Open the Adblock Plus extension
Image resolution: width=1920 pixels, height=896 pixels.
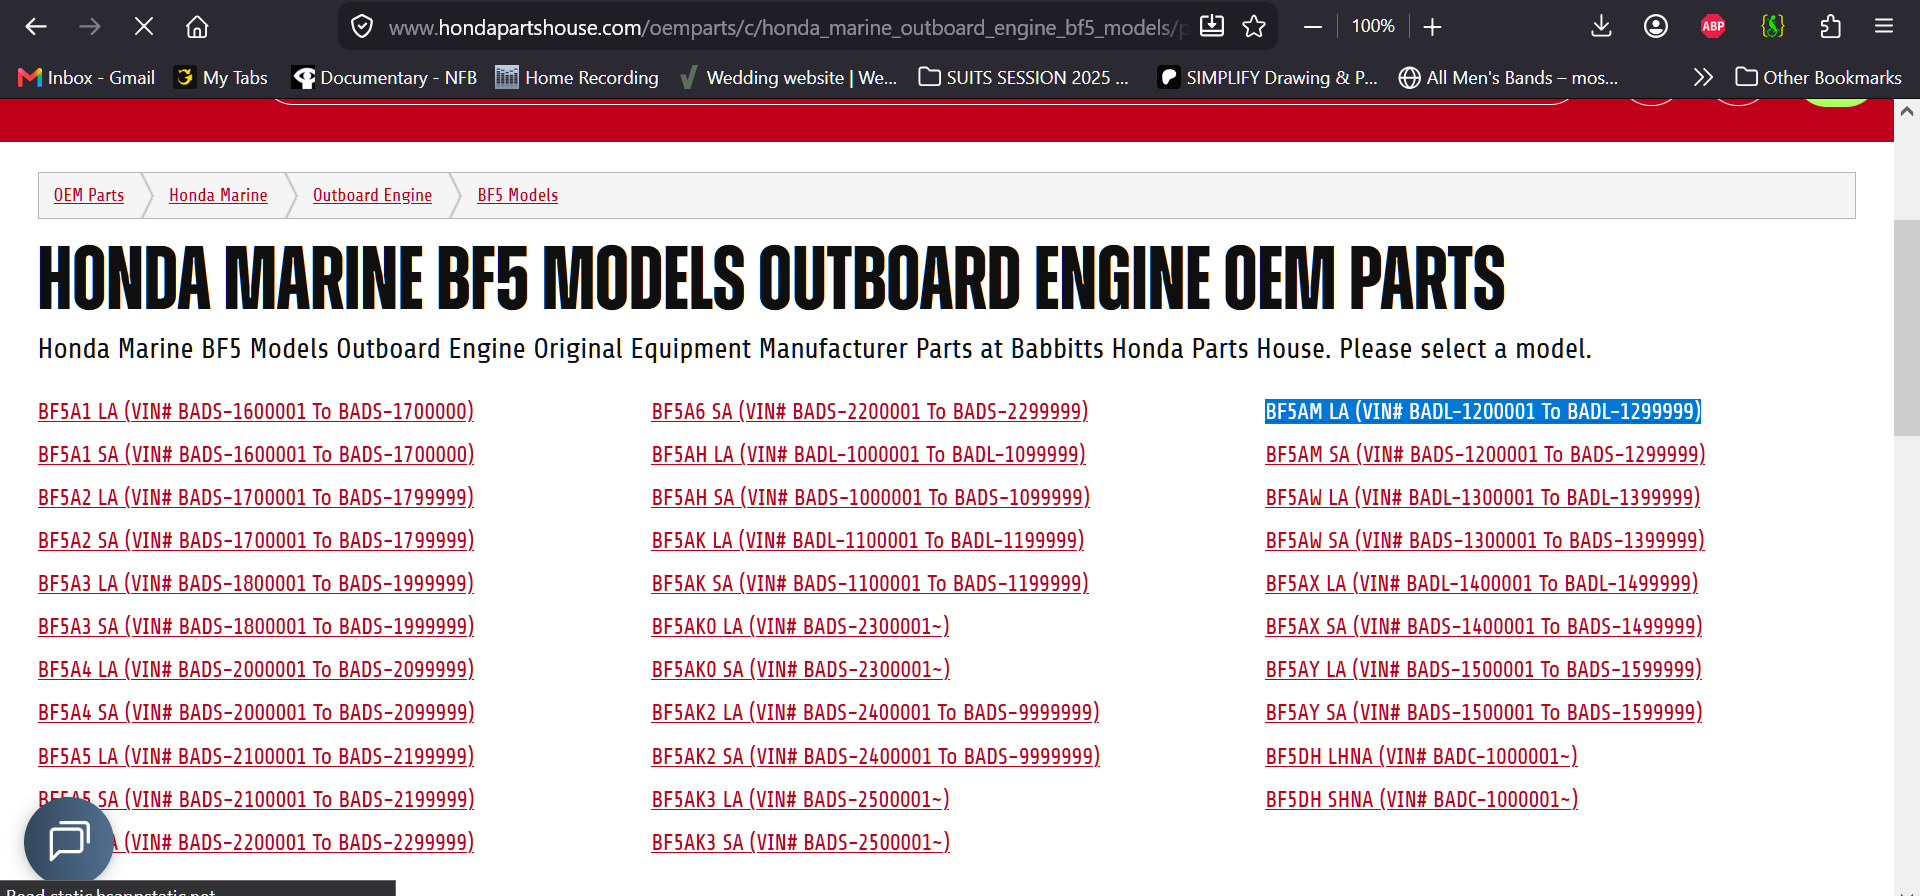(x=1713, y=27)
